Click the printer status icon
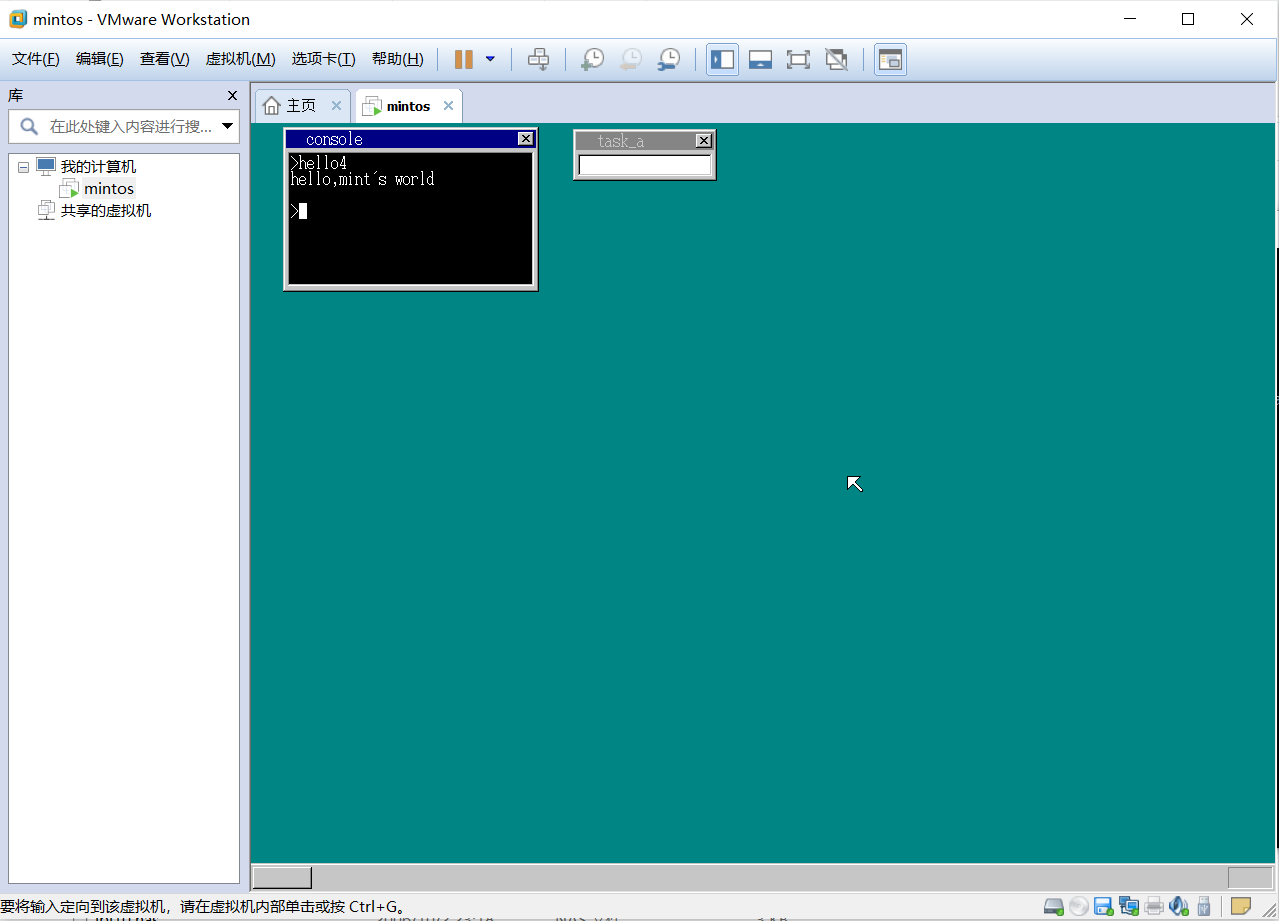1279x921 pixels. [1155, 907]
